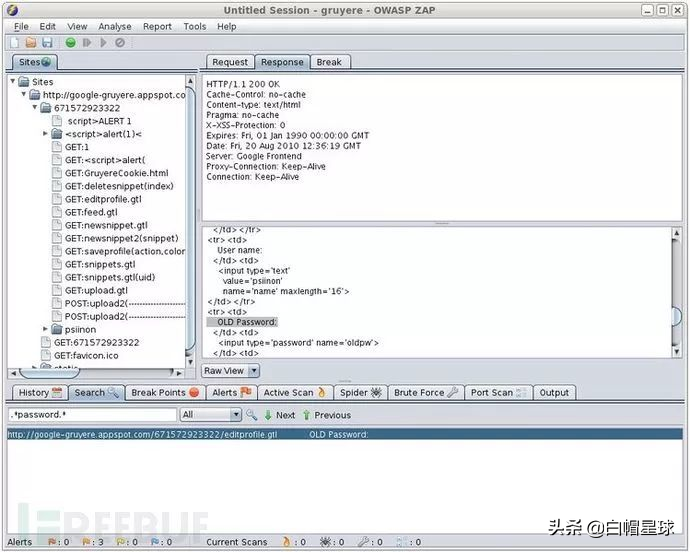Collapse the root Sites tree node

click(x=13, y=81)
